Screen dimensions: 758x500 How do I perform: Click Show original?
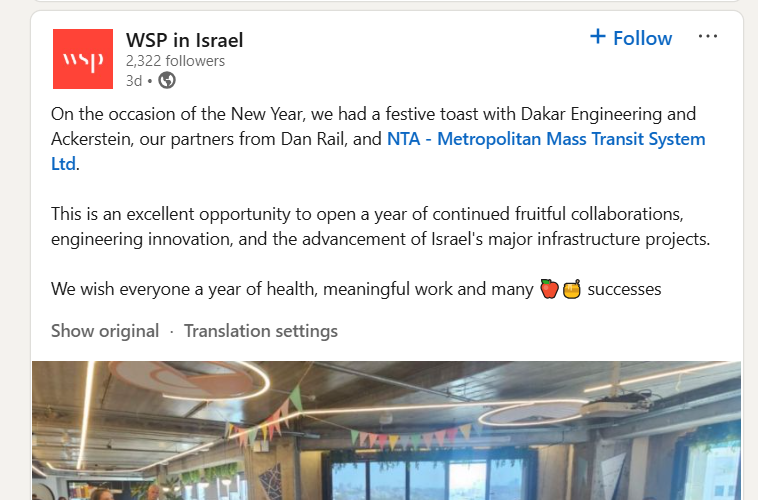[x=105, y=331]
